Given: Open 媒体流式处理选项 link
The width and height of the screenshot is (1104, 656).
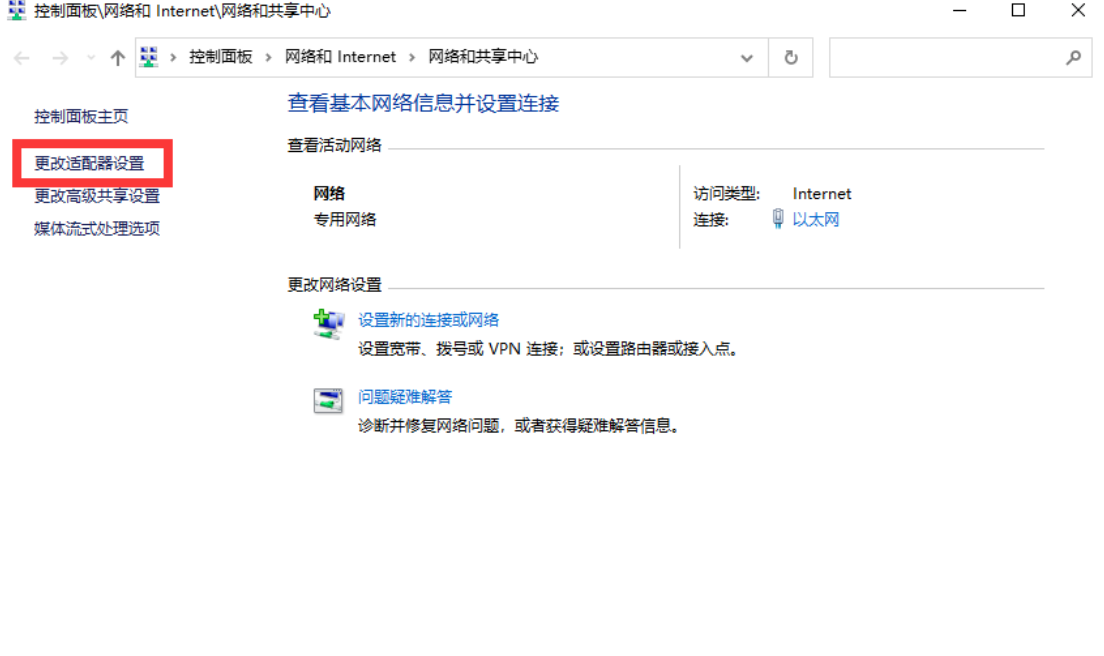Looking at the screenshot, I should point(97,228).
